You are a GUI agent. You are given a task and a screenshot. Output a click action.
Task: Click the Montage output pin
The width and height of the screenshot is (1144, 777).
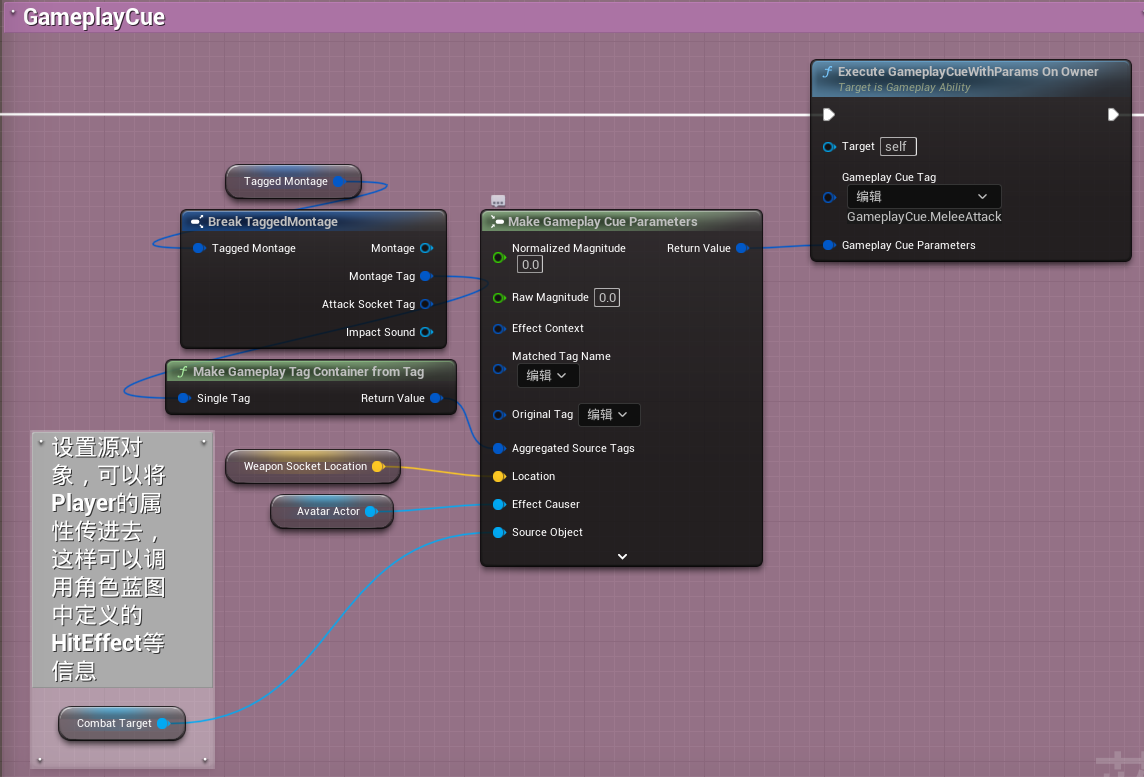427,248
